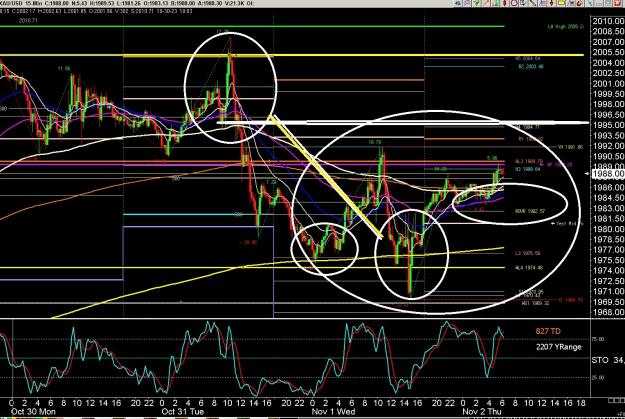Click the red circular clock icon
The height and width of the screenshot is (419, 625).
[x=515, y=3]
